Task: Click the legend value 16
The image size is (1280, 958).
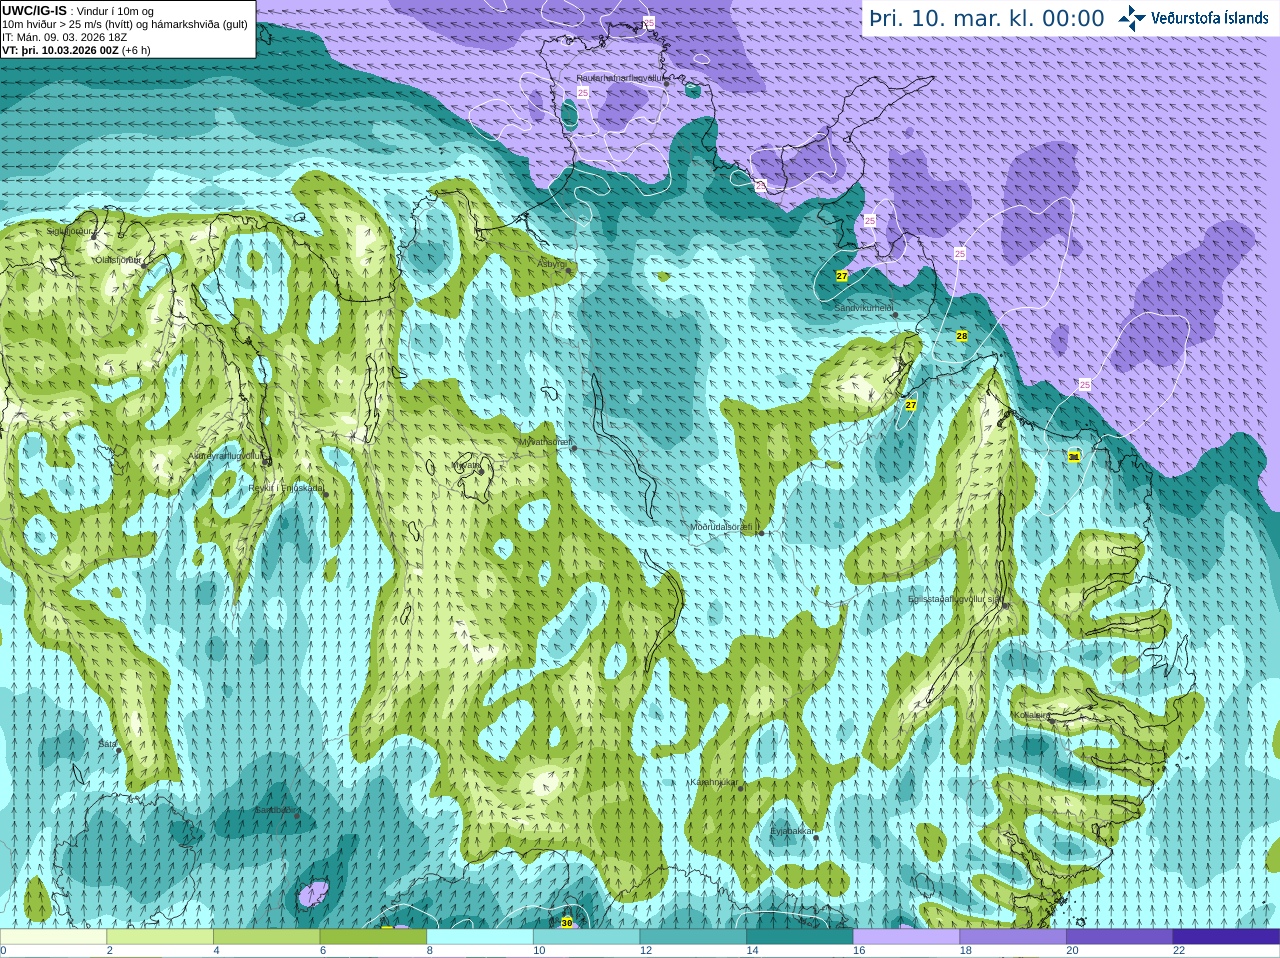Action: 859,951
